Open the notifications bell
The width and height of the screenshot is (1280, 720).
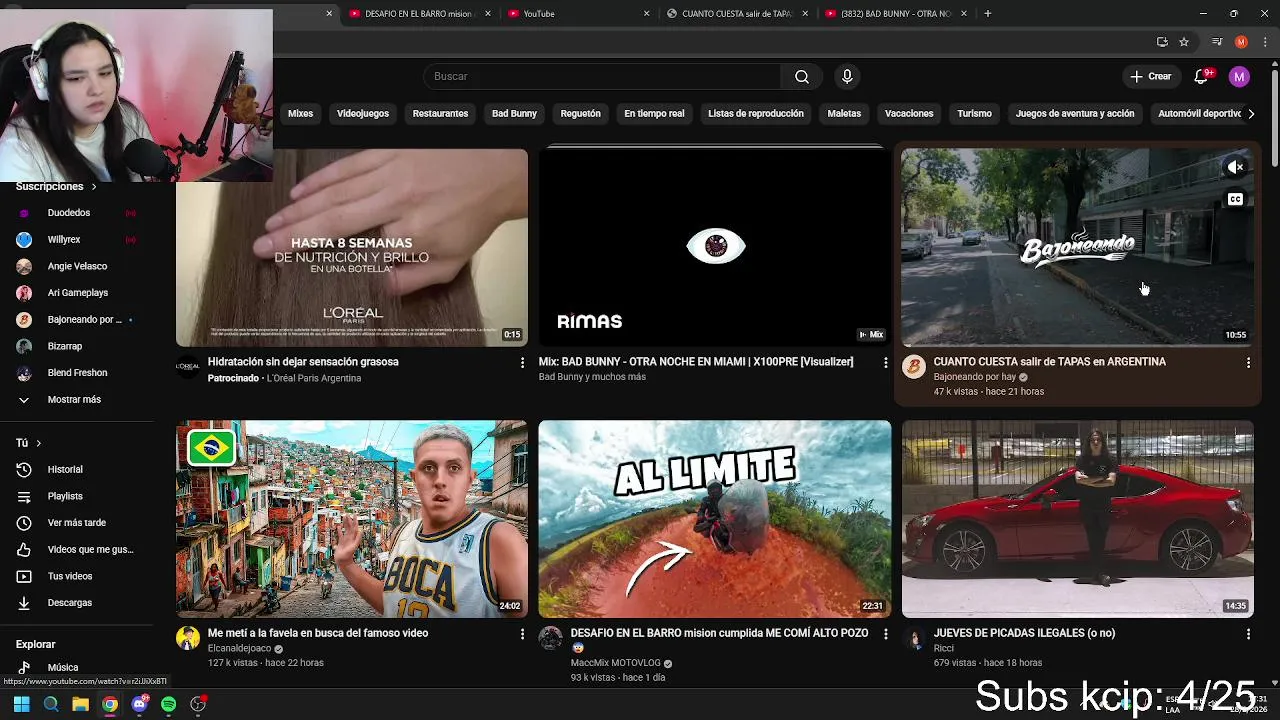coord(1201,76)
